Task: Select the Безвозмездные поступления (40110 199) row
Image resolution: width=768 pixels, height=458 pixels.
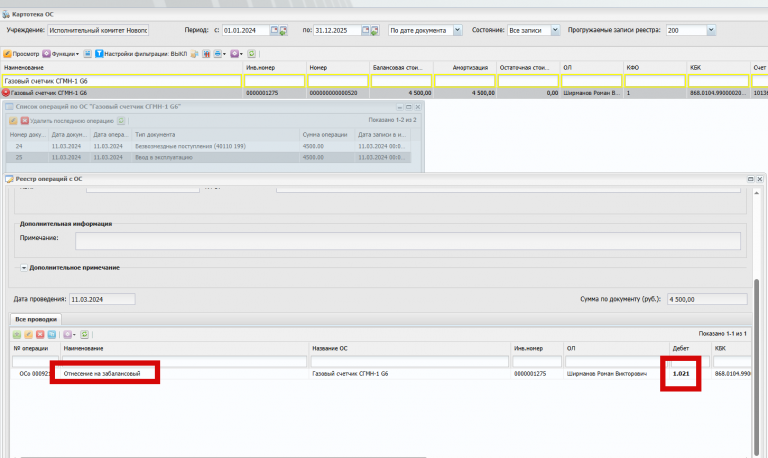Action: coord(208,146)
